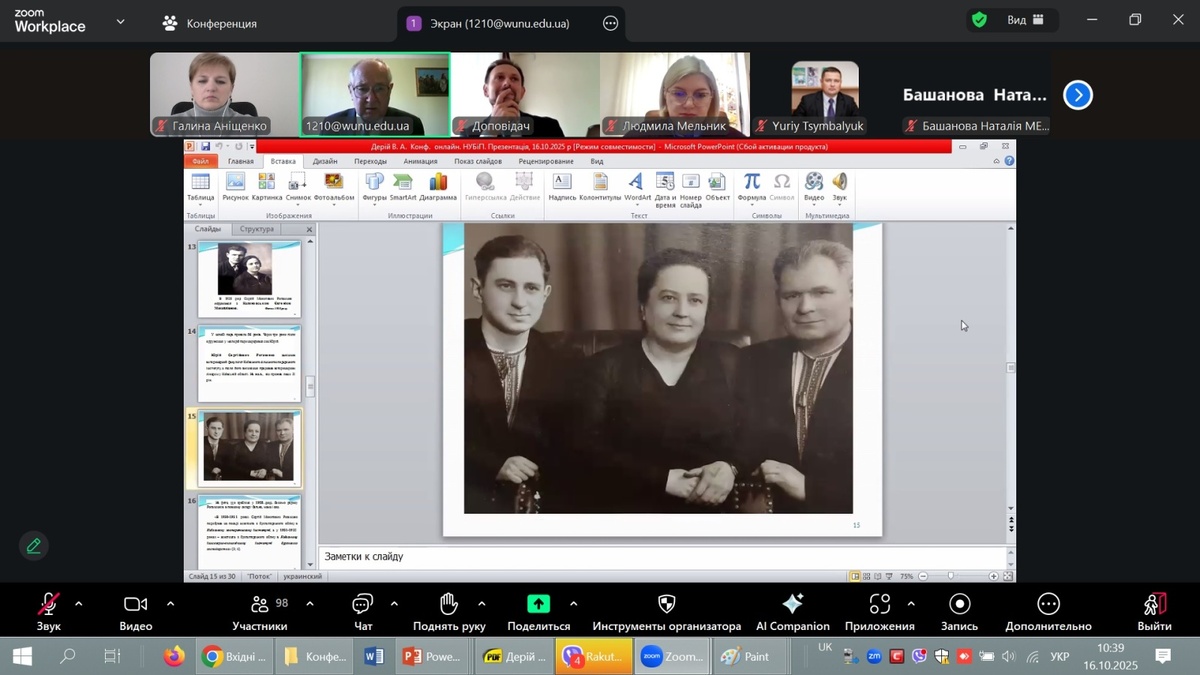Open the Apps panel
The width and height of the screenshot is (1200, 675).
pos(879,605)
